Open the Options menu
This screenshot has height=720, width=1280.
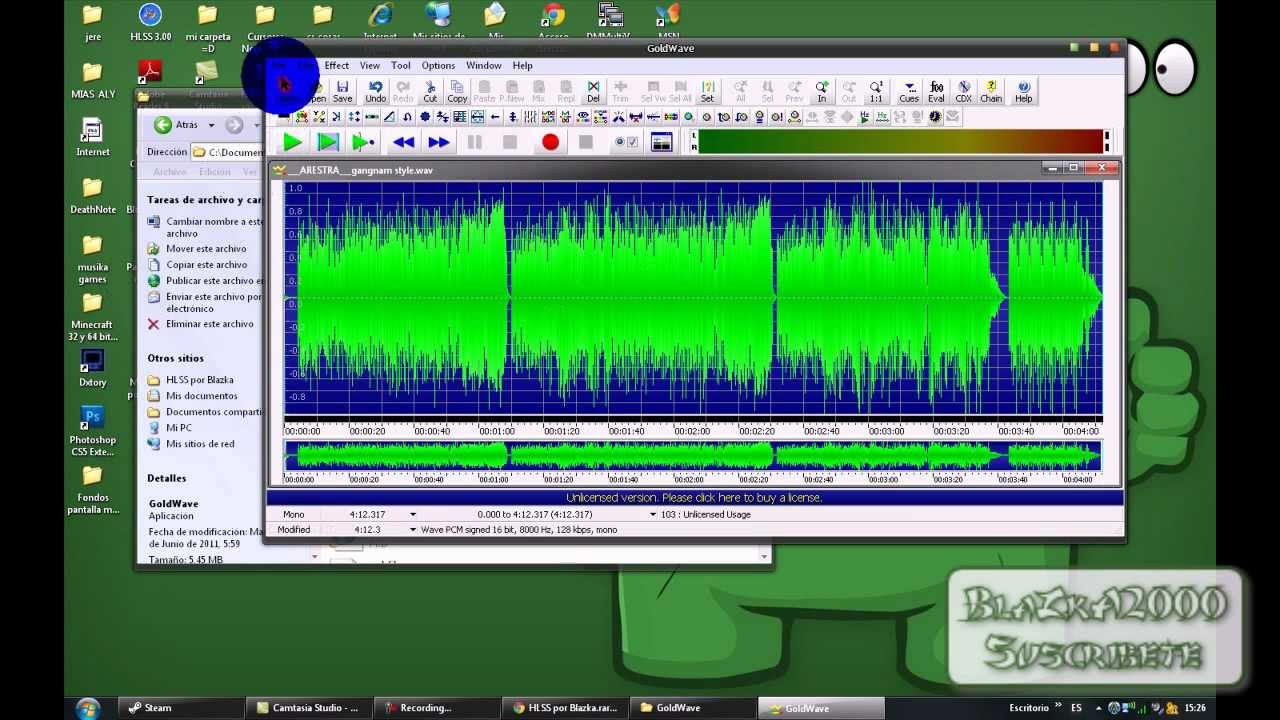click(x=438, y=66)
